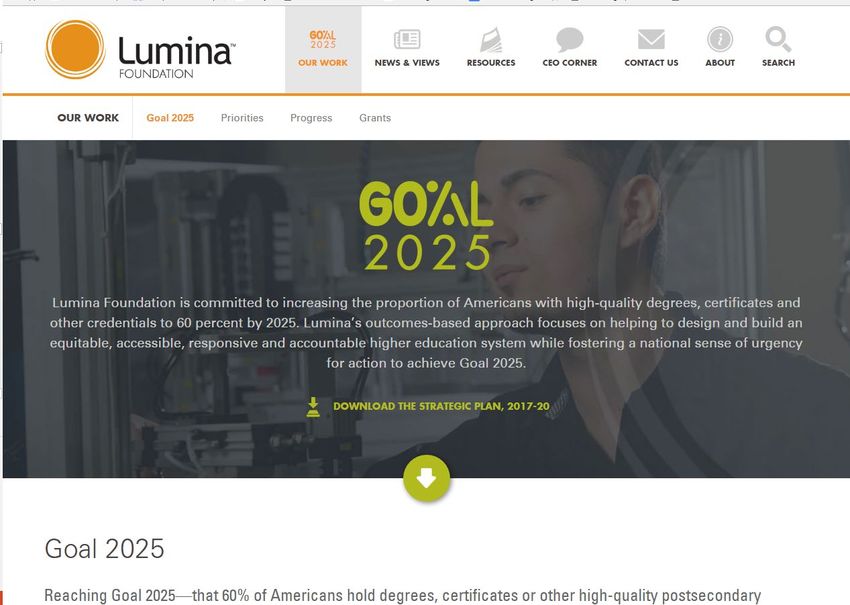This screenshot has height=605, width=850.
Task: Open the Goal 2025 Our Work icon
Action: click(x=323, y=40)
